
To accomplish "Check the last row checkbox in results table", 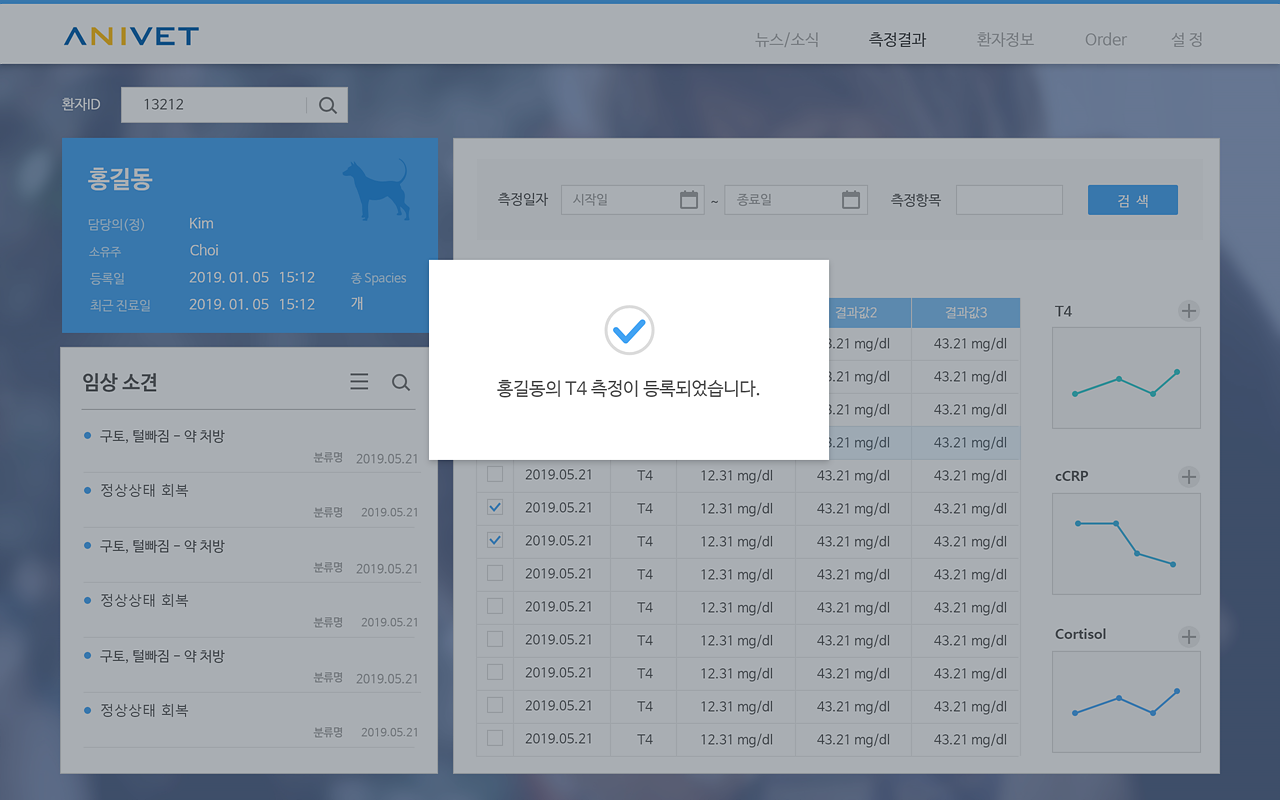I will [x=495, y=738].
